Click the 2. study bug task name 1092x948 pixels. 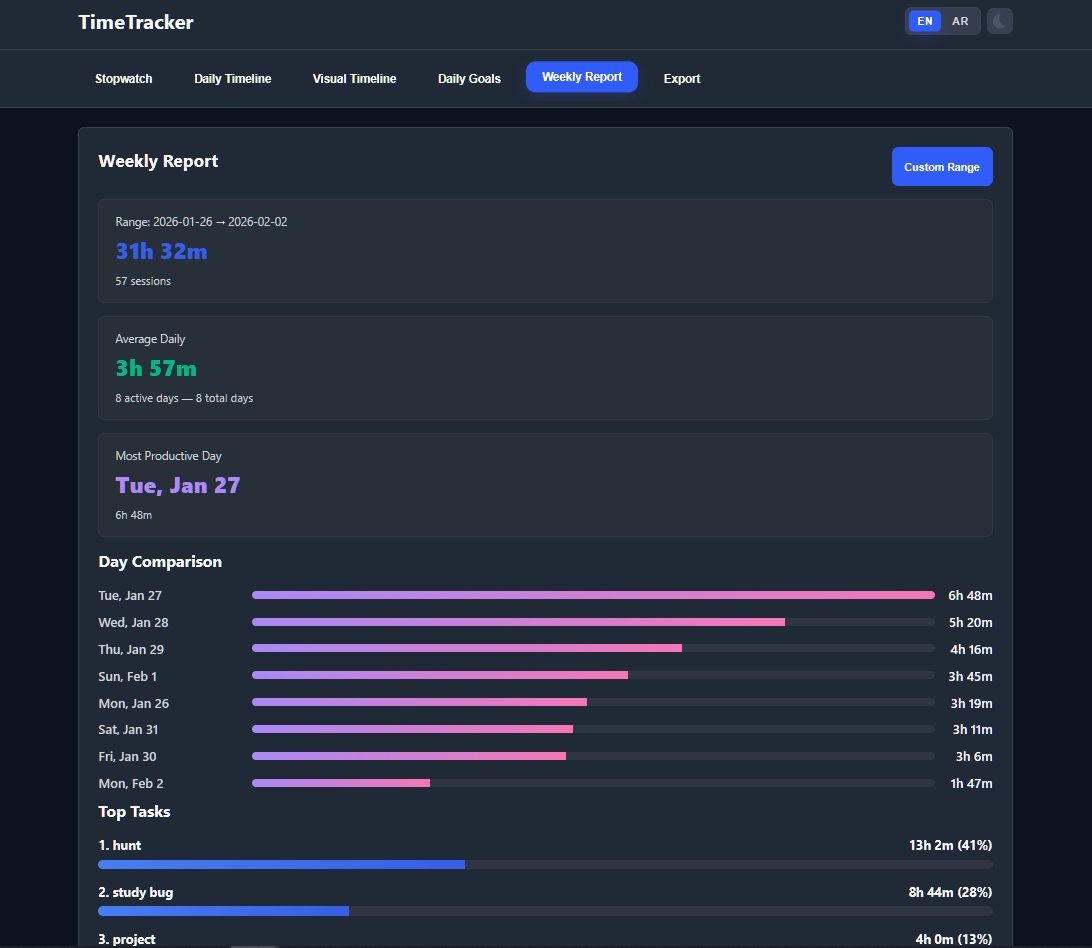click(136, 892)
